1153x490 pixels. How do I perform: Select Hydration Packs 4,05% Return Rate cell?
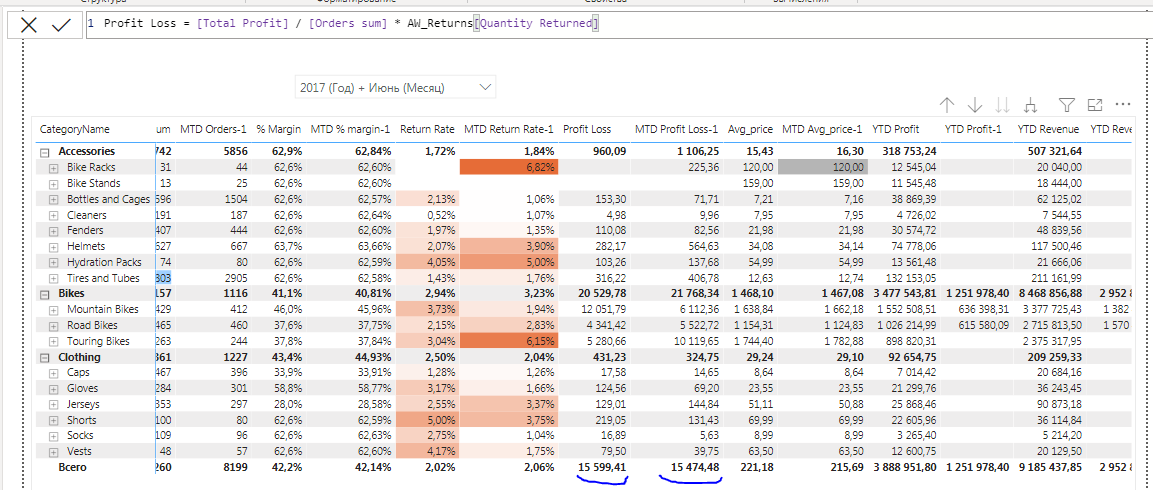pos(426,263)
